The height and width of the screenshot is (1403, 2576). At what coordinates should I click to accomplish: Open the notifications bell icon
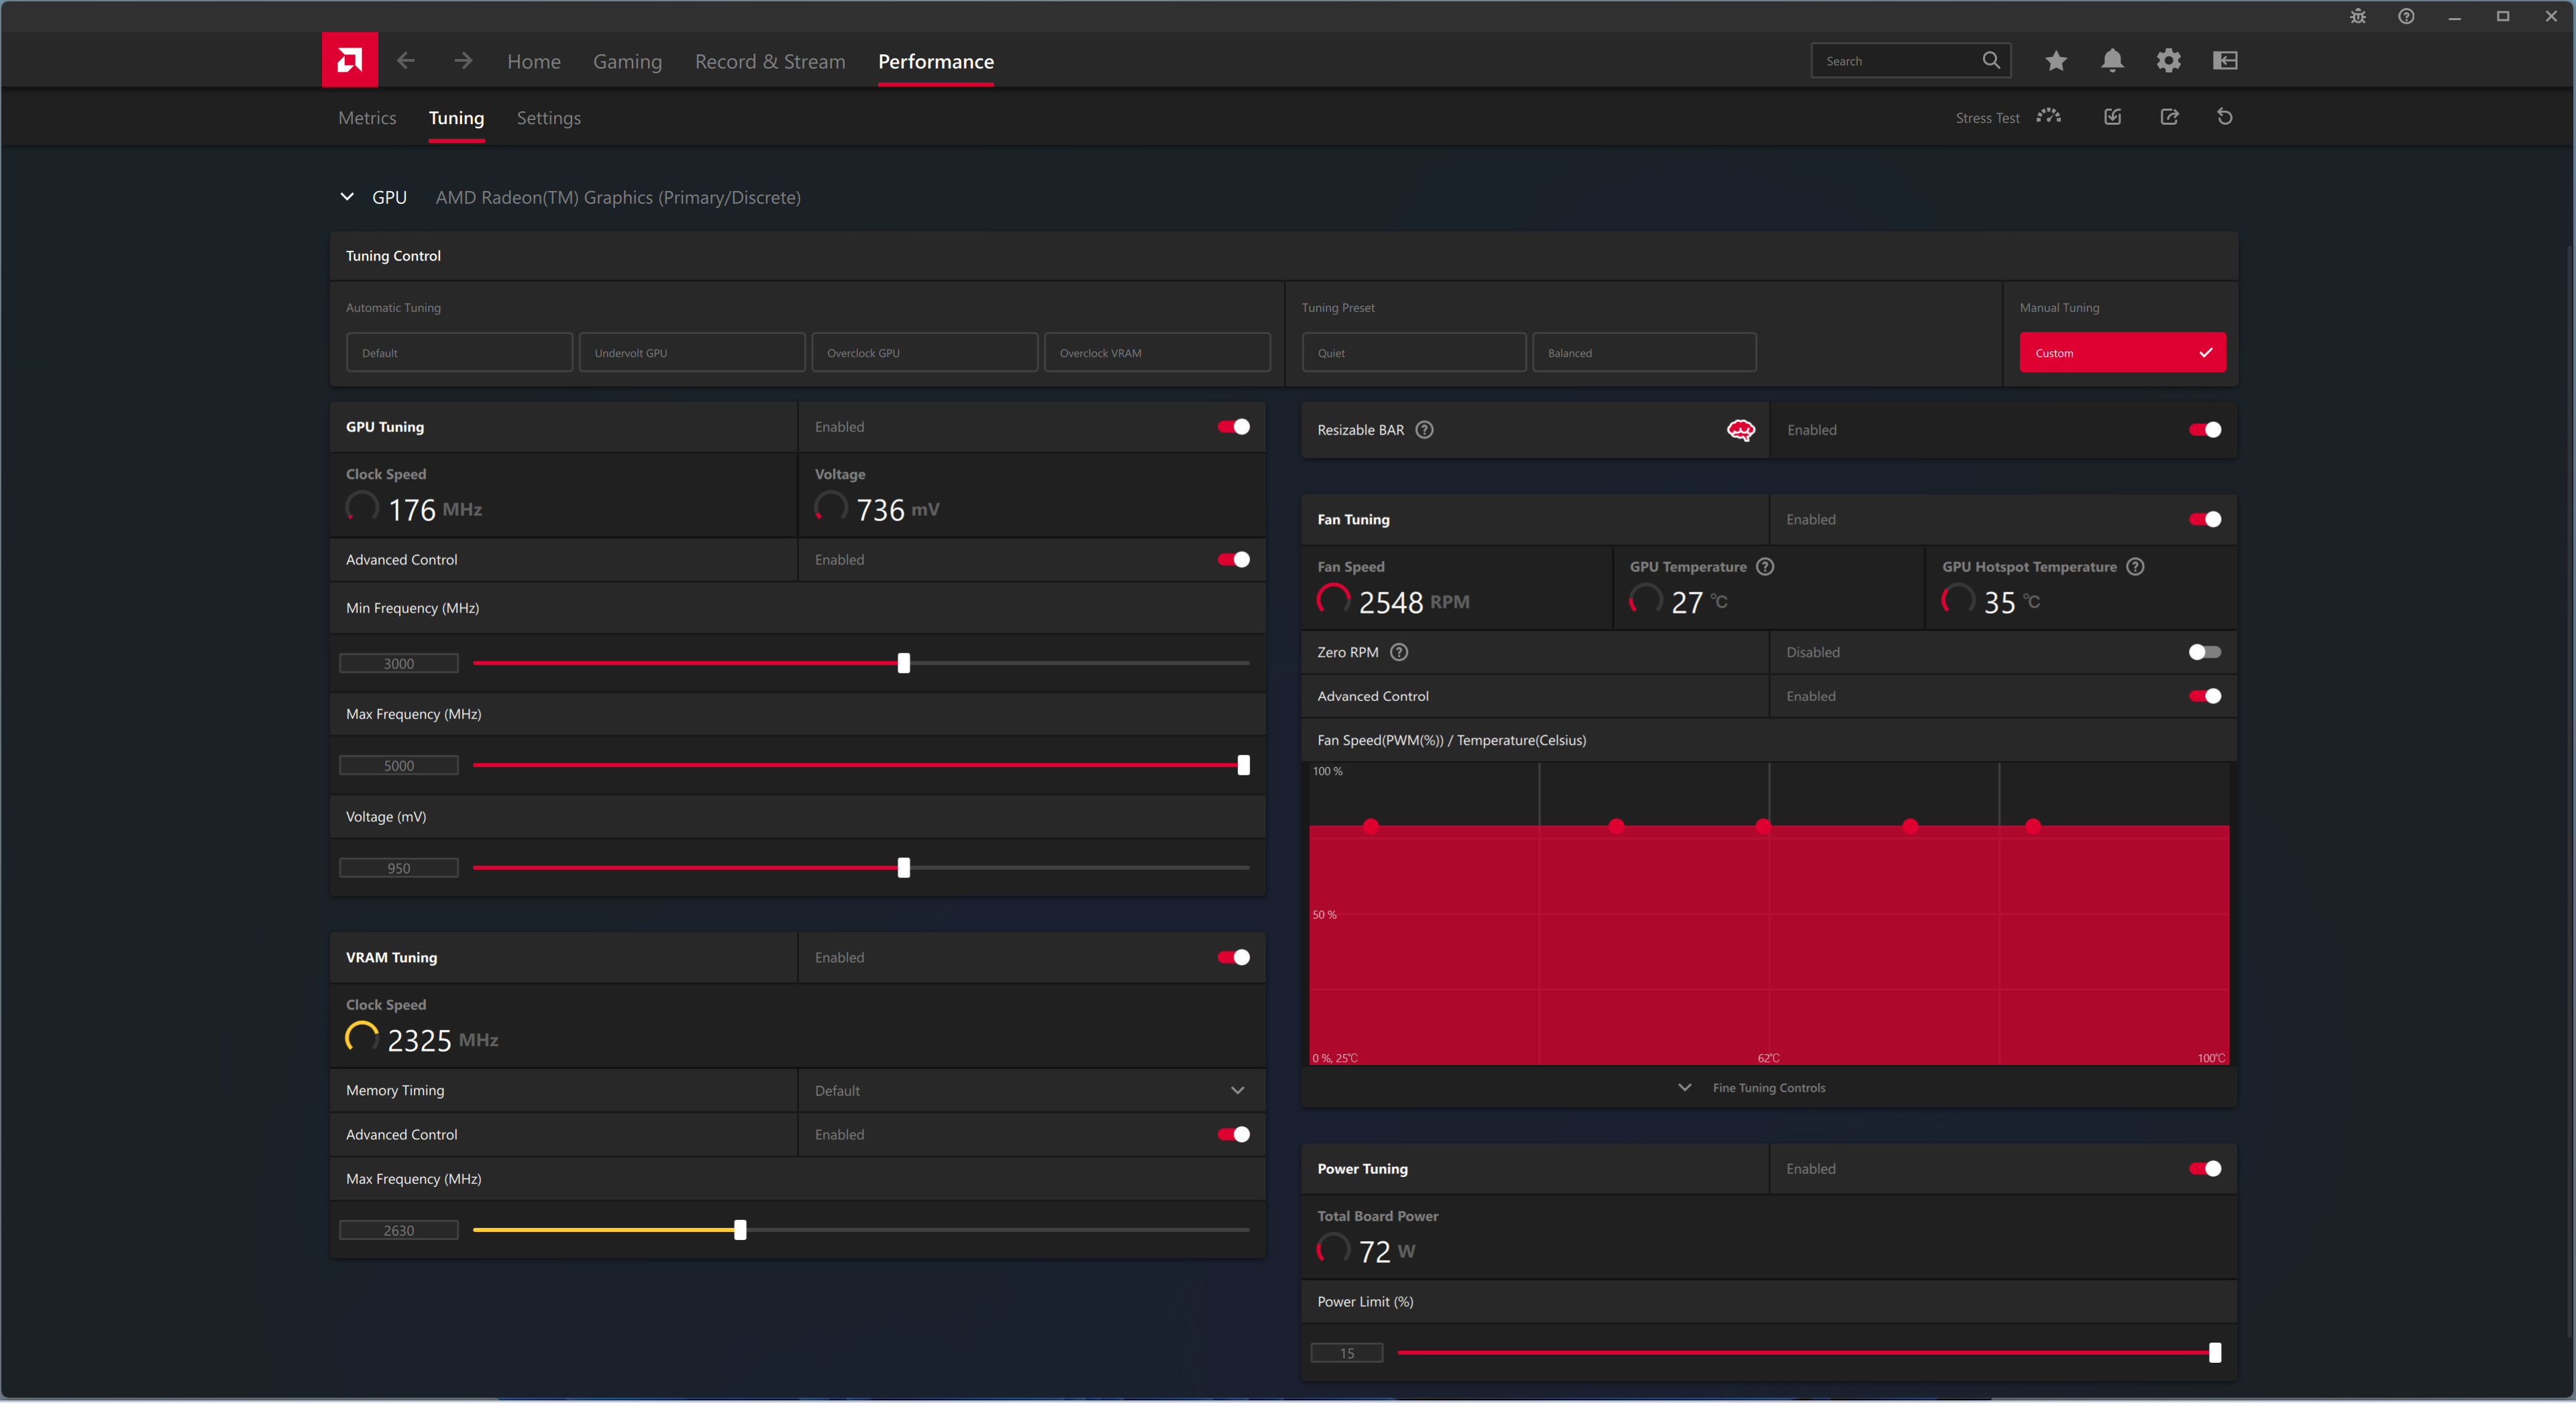(x=2111, y=61)
